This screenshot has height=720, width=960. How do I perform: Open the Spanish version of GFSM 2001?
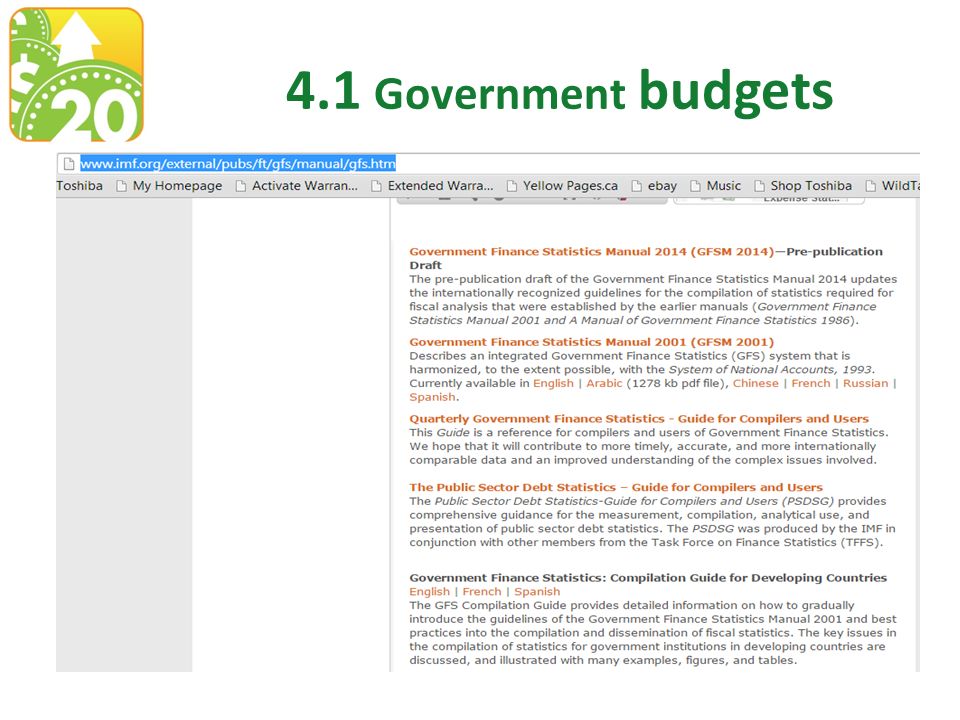(x=432, y=397)
